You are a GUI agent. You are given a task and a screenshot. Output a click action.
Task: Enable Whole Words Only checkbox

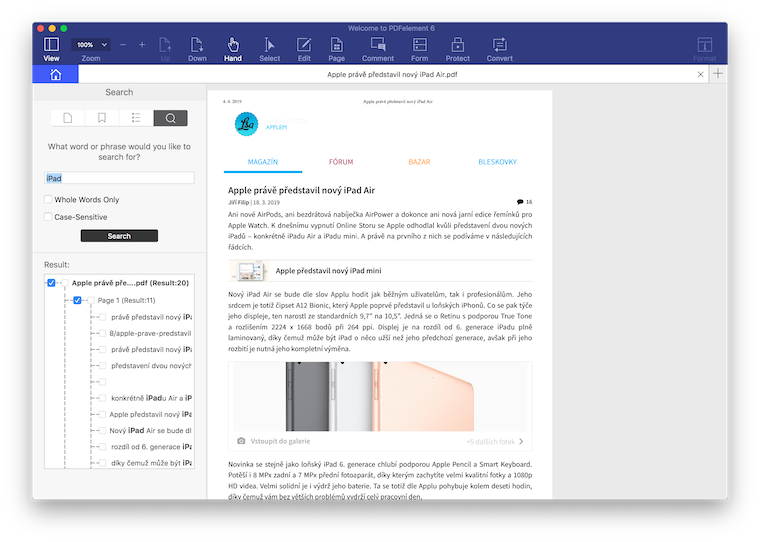coord(48,199)
